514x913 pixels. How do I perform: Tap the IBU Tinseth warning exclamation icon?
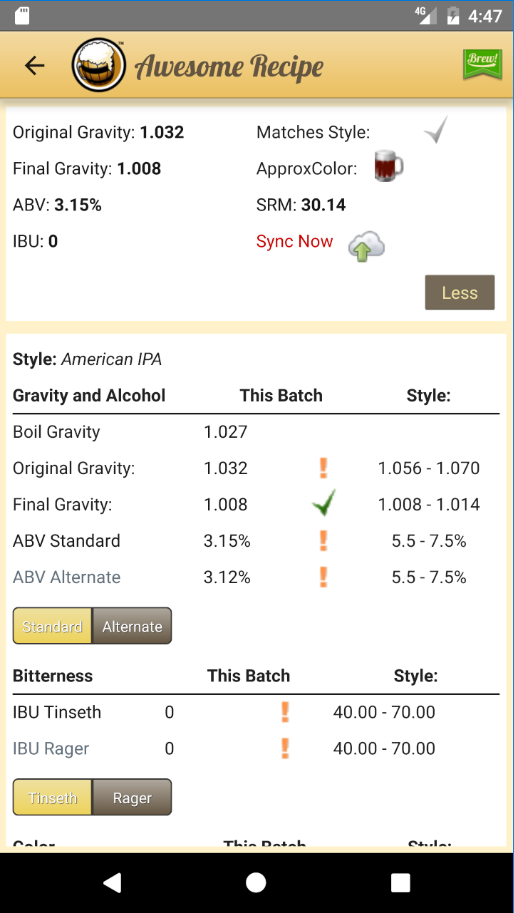[x=285, y=712]
